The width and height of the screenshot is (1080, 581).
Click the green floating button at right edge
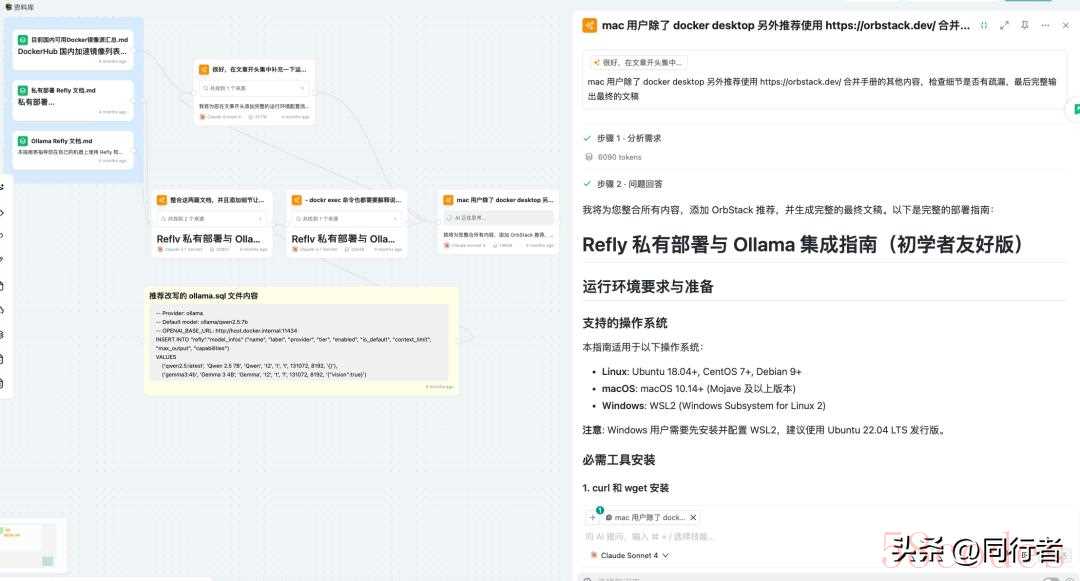point(1076,108)
